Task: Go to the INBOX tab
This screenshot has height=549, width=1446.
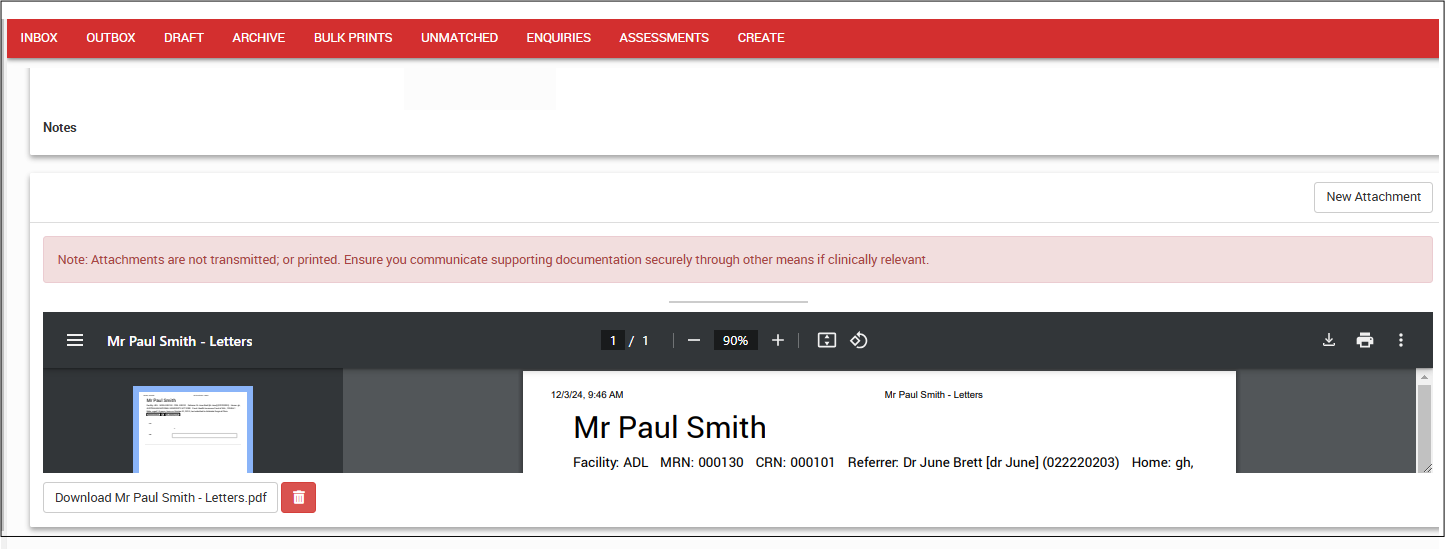Action: [39, 38]
